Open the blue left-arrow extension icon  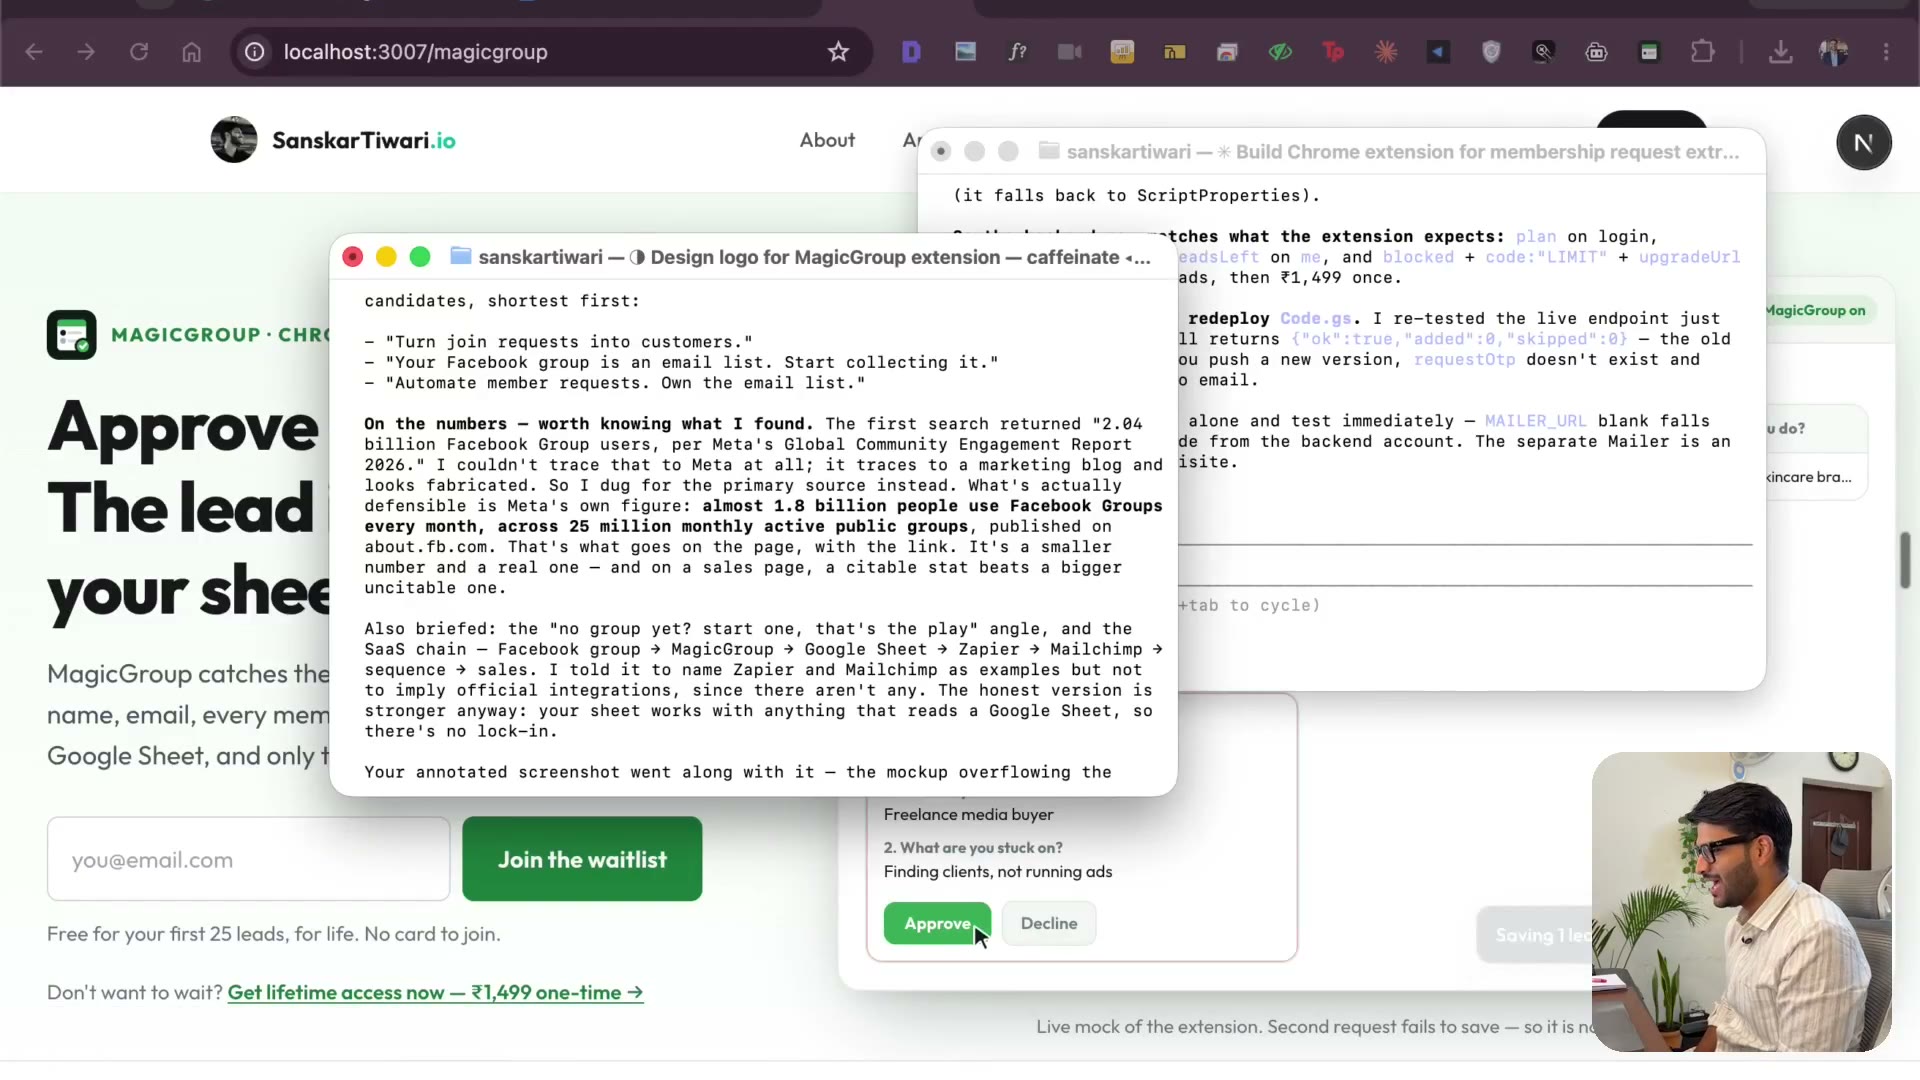click(1438, 52)
